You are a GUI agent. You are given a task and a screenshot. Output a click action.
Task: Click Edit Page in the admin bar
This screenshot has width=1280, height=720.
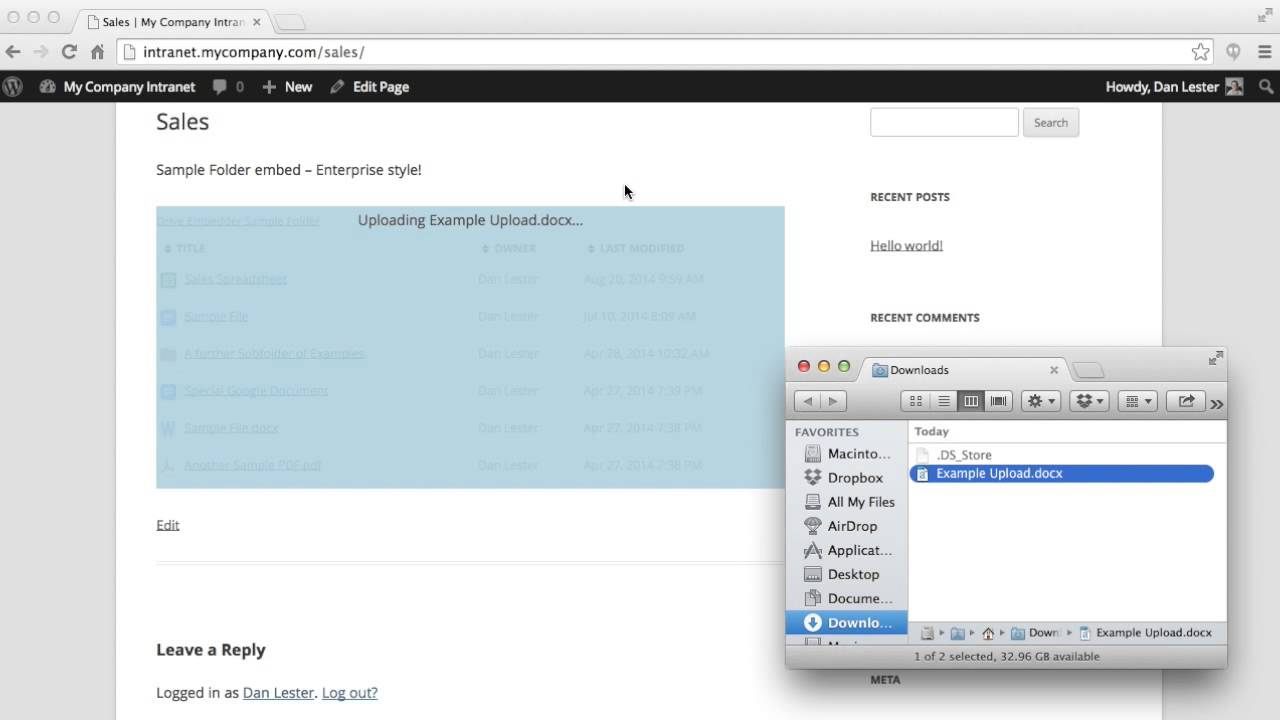369,87
